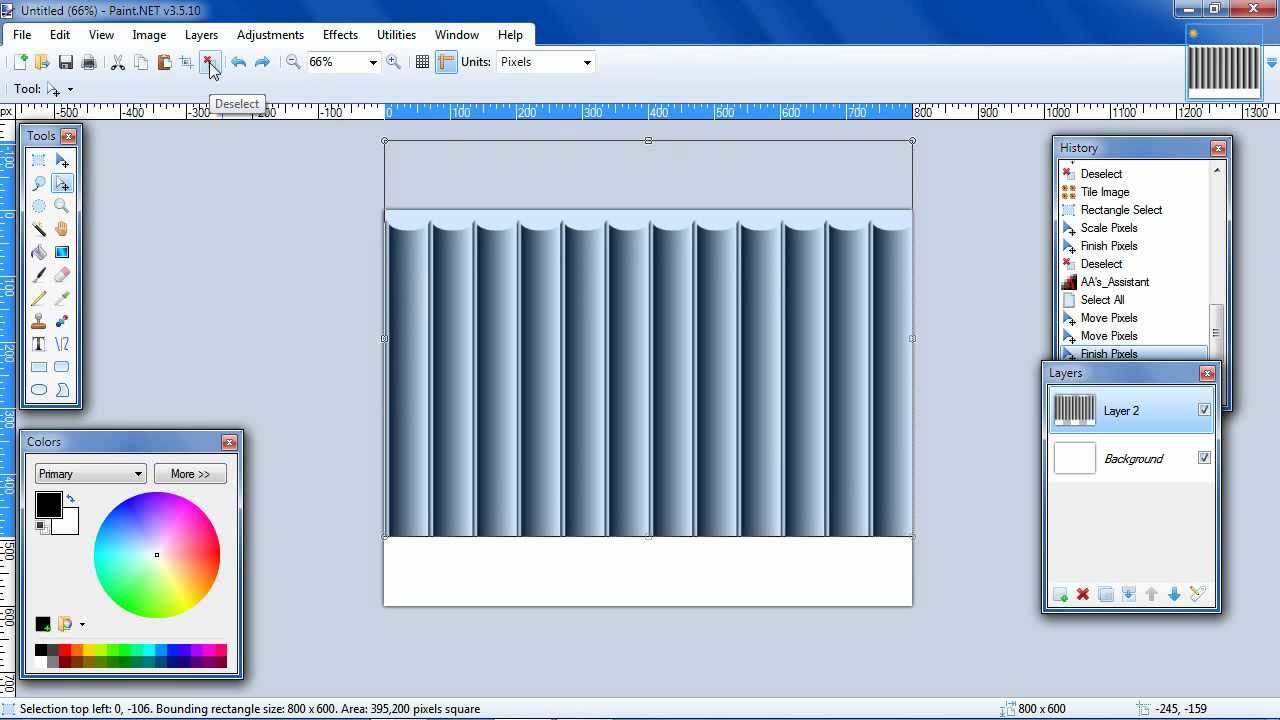This screenshot has width=1280, height=720.
Task: Save the image with the floppy icon
Action: (66, 62)
